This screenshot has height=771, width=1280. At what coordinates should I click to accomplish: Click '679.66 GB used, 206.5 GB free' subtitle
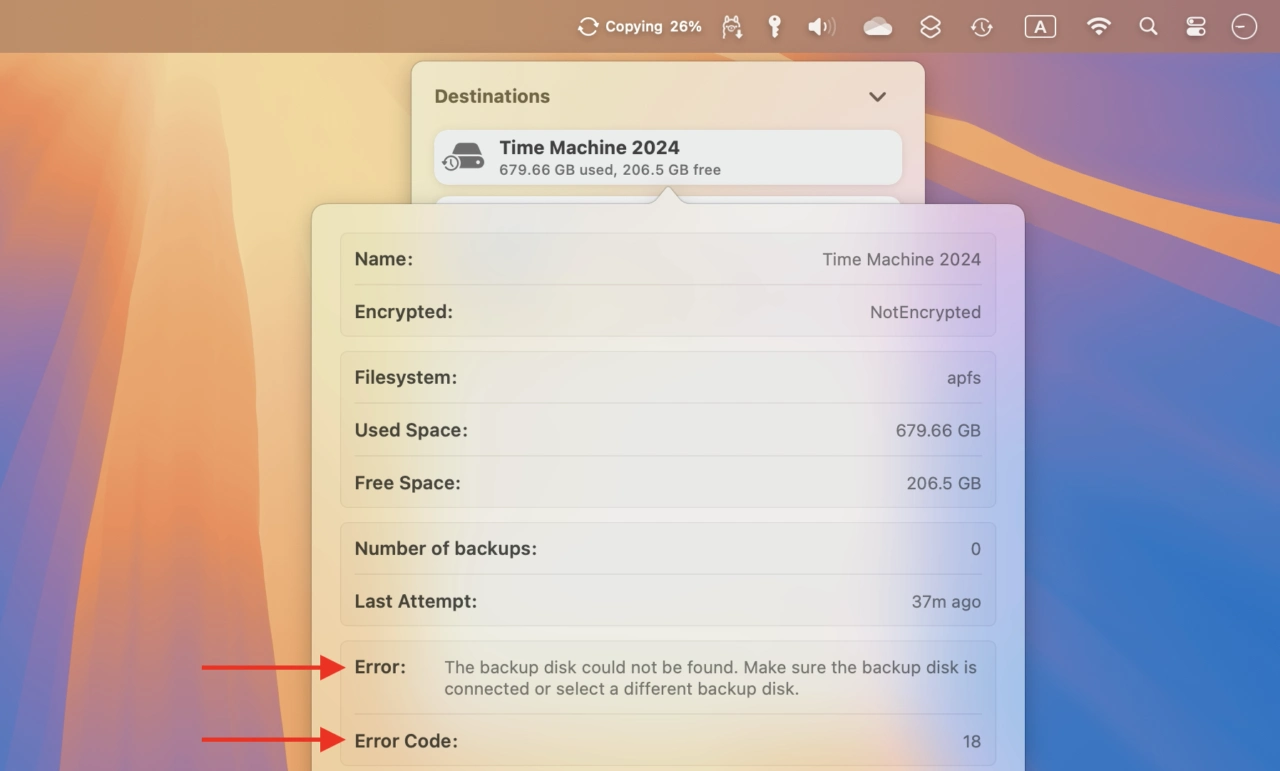(610, 170)
